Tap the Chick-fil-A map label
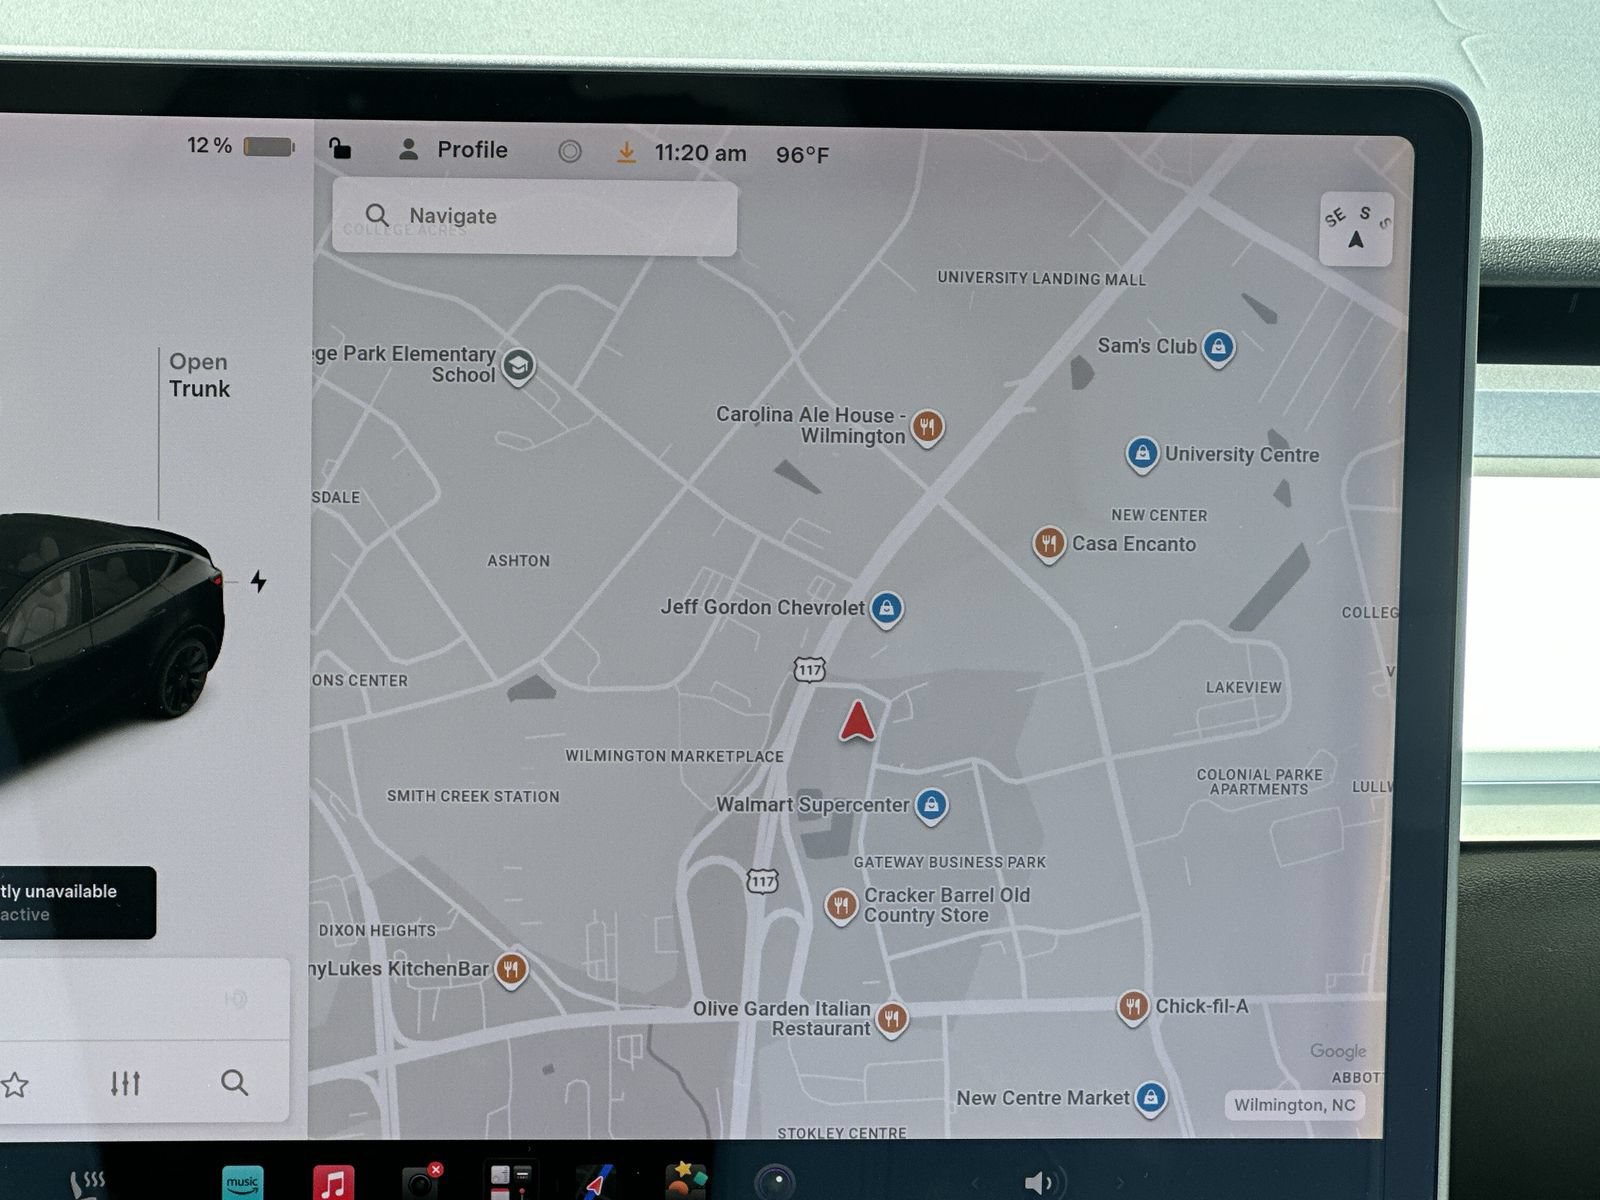The image size is (1600, 1200). pos(1202,1006)
